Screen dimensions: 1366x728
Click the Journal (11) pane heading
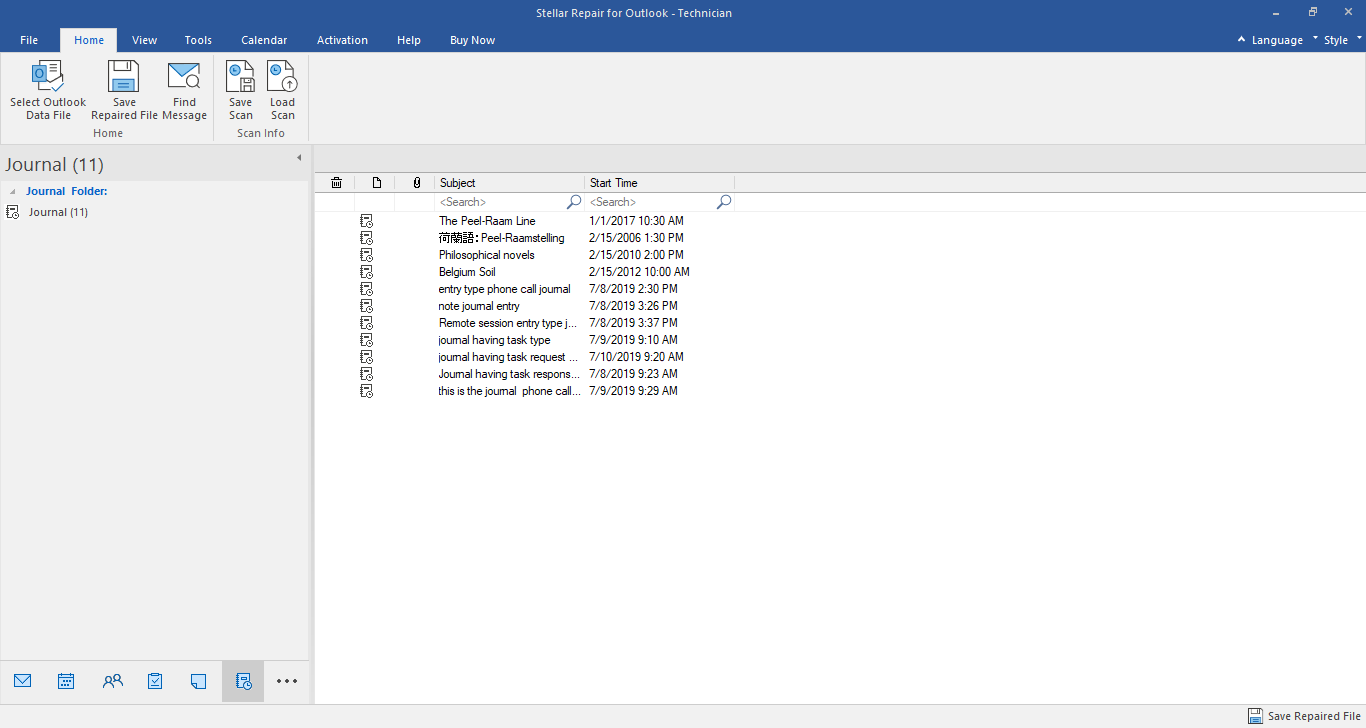click(x=54, y=165)
